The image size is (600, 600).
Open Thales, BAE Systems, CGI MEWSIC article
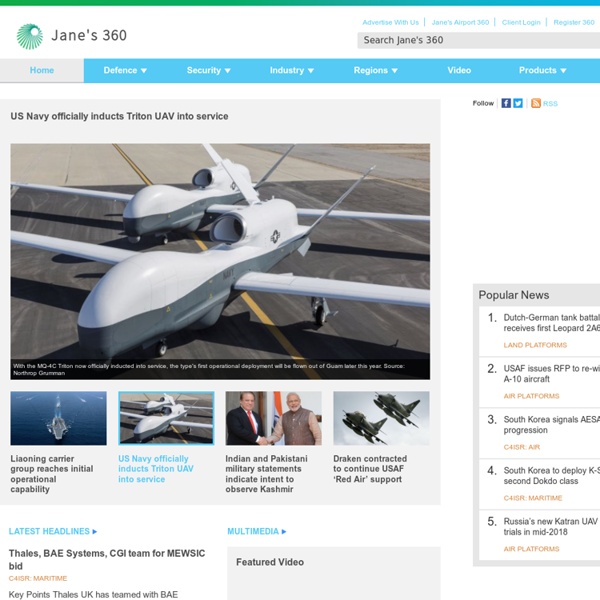pyautogui.click(x=107, y=559)
